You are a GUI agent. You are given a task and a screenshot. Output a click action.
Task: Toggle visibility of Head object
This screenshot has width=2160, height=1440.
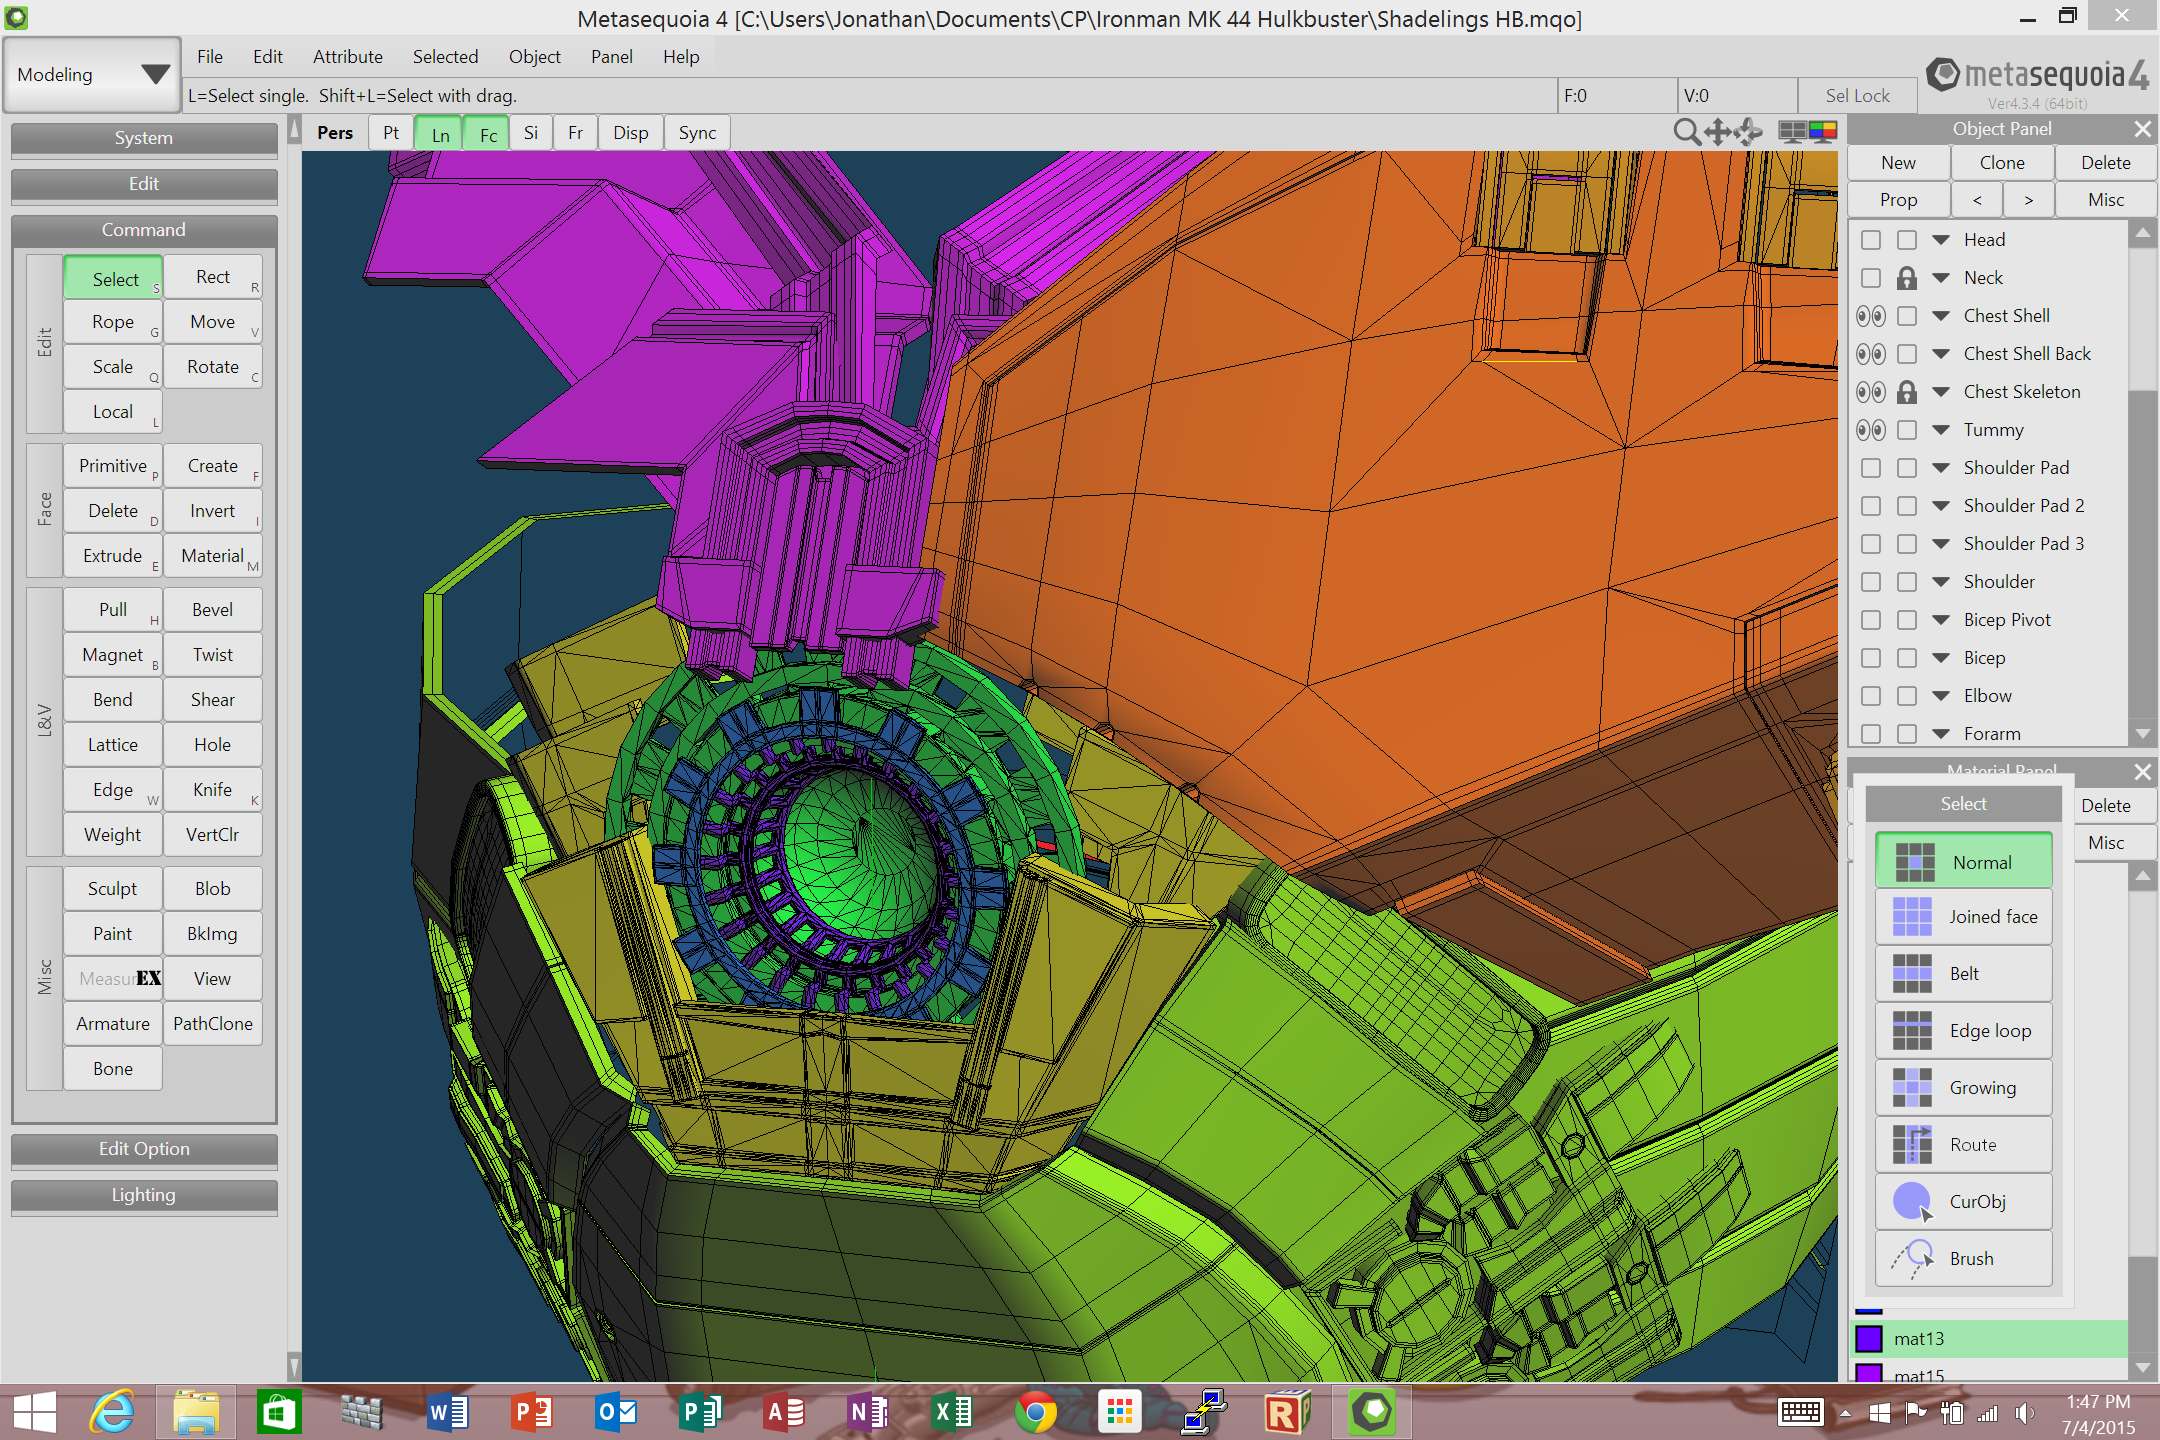(x=1871, y=240)
